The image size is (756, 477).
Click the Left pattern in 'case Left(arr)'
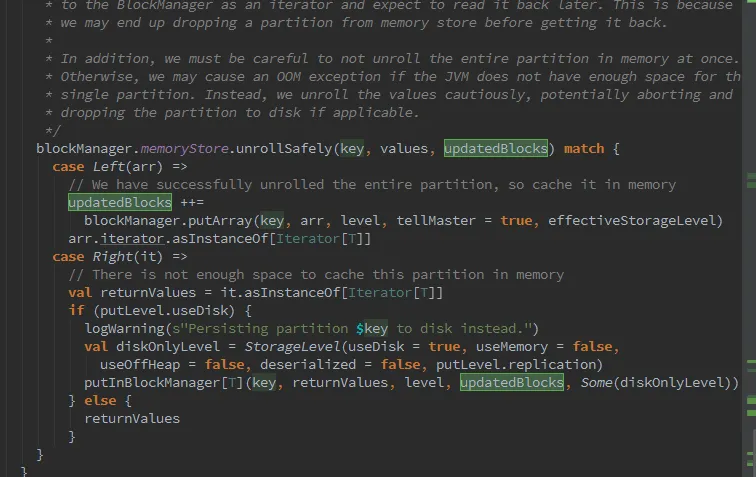[108, 166]
